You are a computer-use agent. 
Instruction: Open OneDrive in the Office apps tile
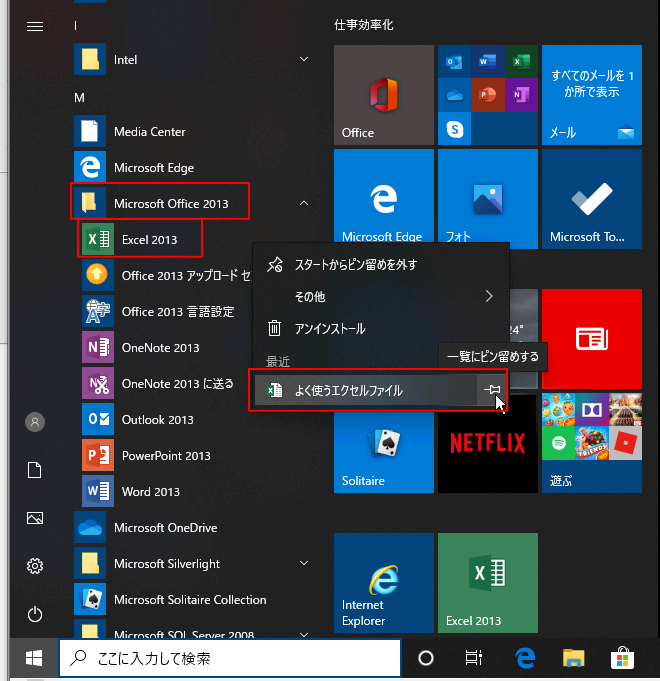[454, 95]
